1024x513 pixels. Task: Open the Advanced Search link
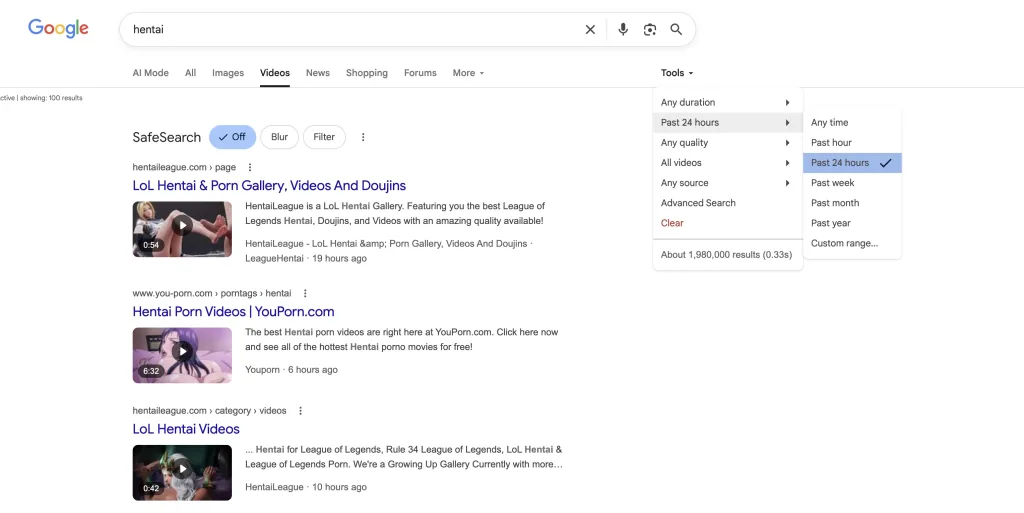pyautogui.click(x=698, y=203)
